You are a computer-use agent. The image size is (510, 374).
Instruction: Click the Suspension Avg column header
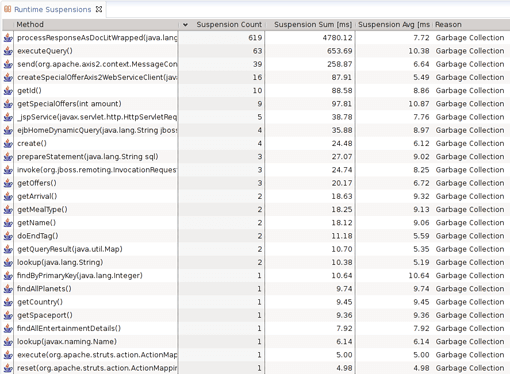point(394,25)
